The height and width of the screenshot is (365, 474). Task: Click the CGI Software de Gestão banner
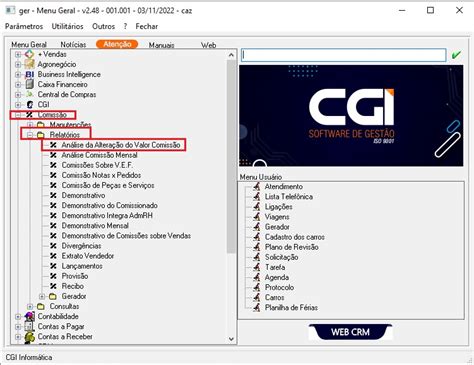[351, 116]
